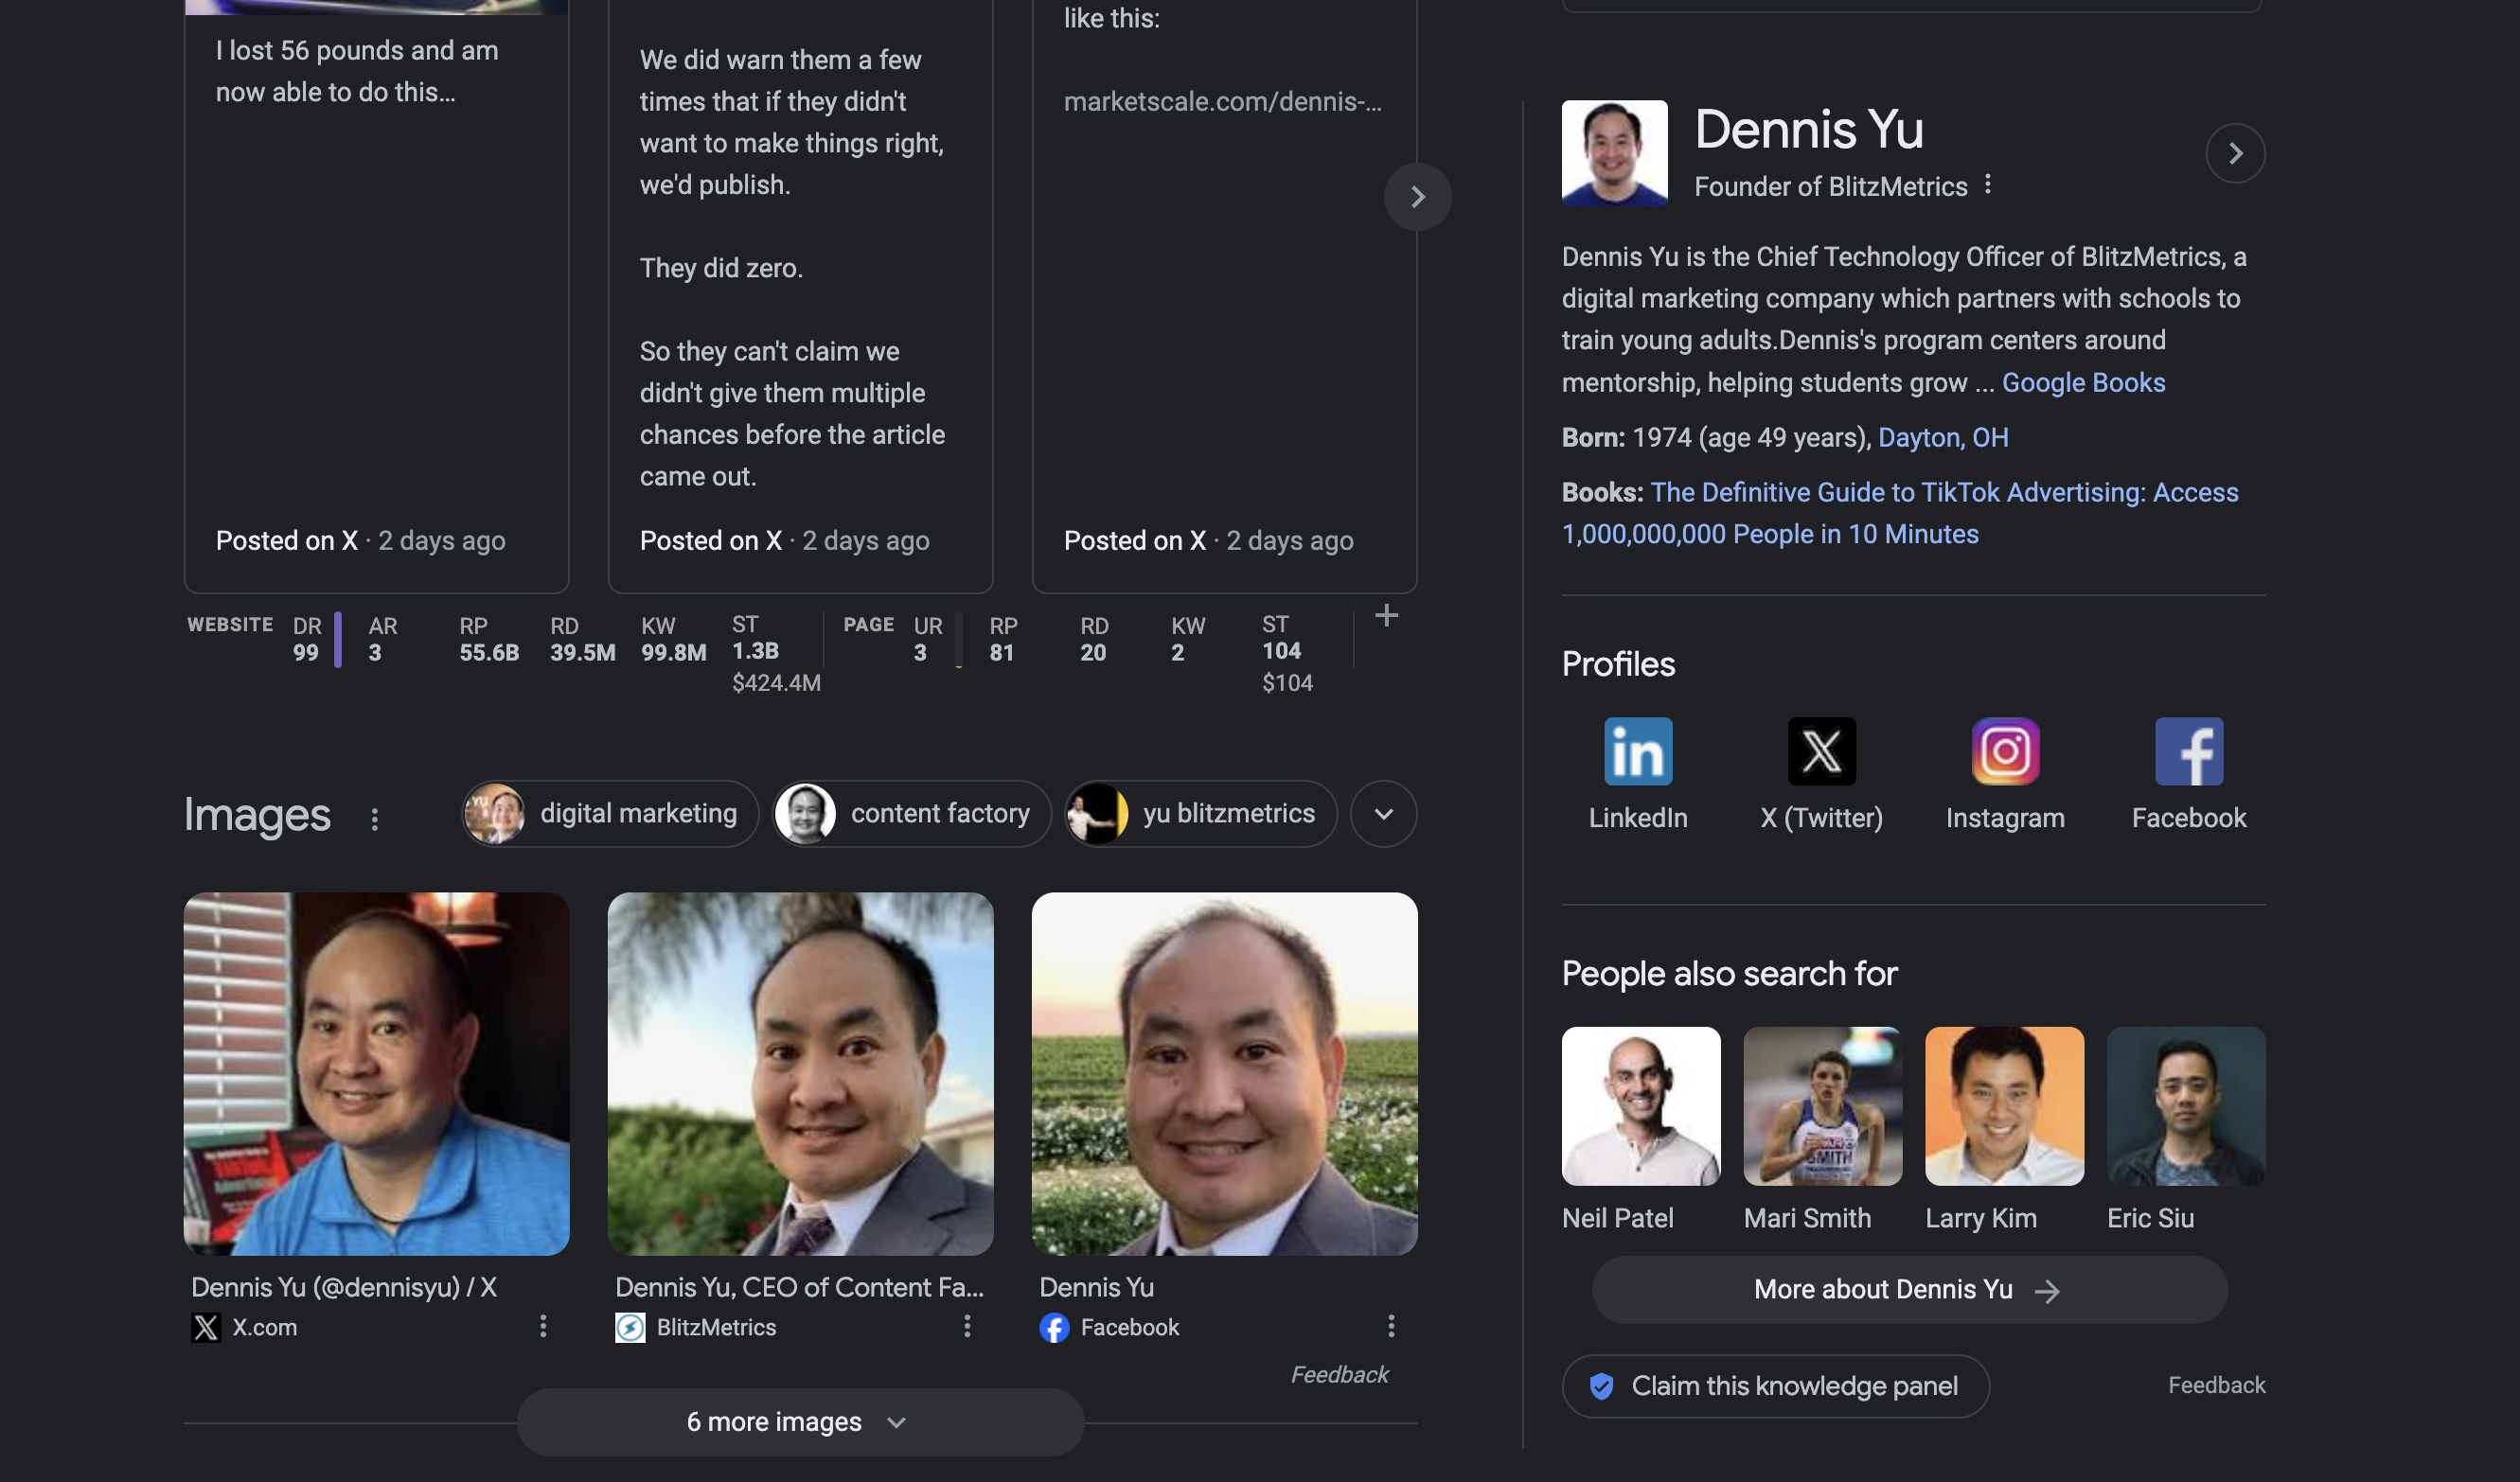The width and height of the screenshot is (2520, 1482).
Task: Click website RP 55.6B metric
Action: click(x=489, y=639)
